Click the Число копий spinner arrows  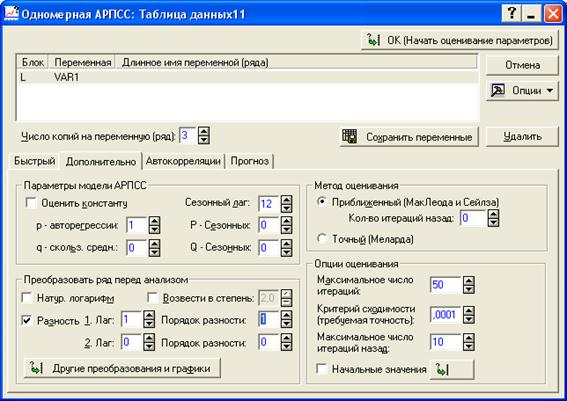(204, 136)
